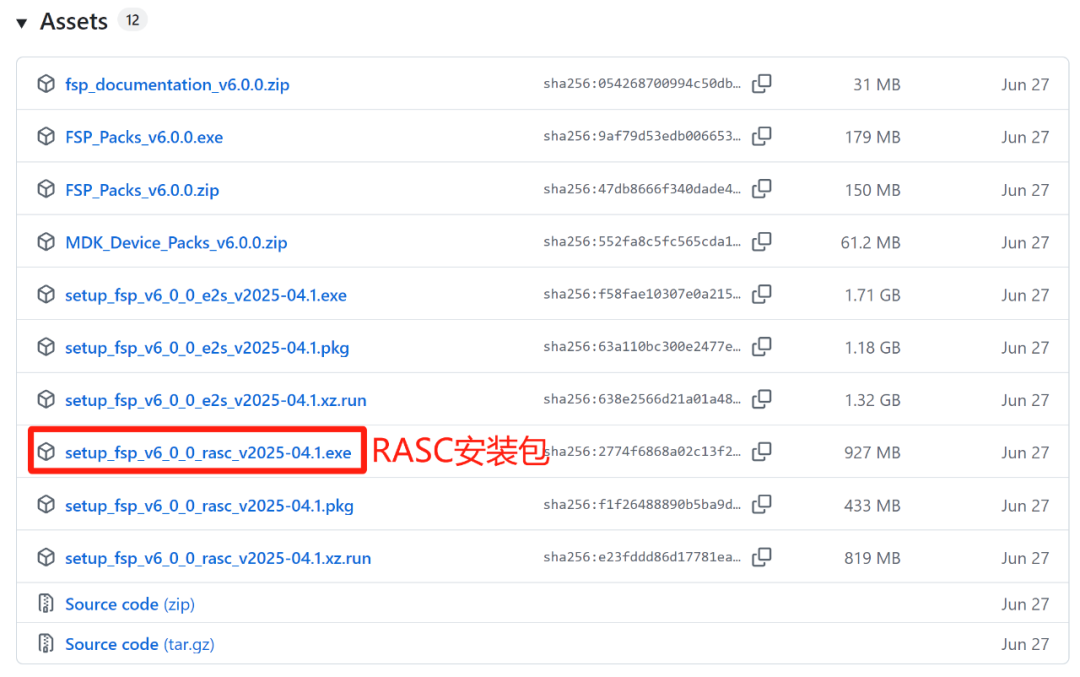Click the 61.2 MB size value

(871, 242)
